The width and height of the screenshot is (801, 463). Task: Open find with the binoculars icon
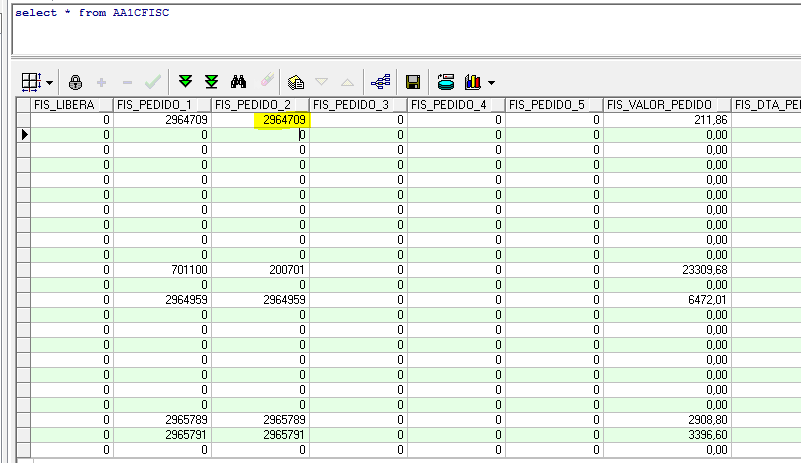point(238,82)
